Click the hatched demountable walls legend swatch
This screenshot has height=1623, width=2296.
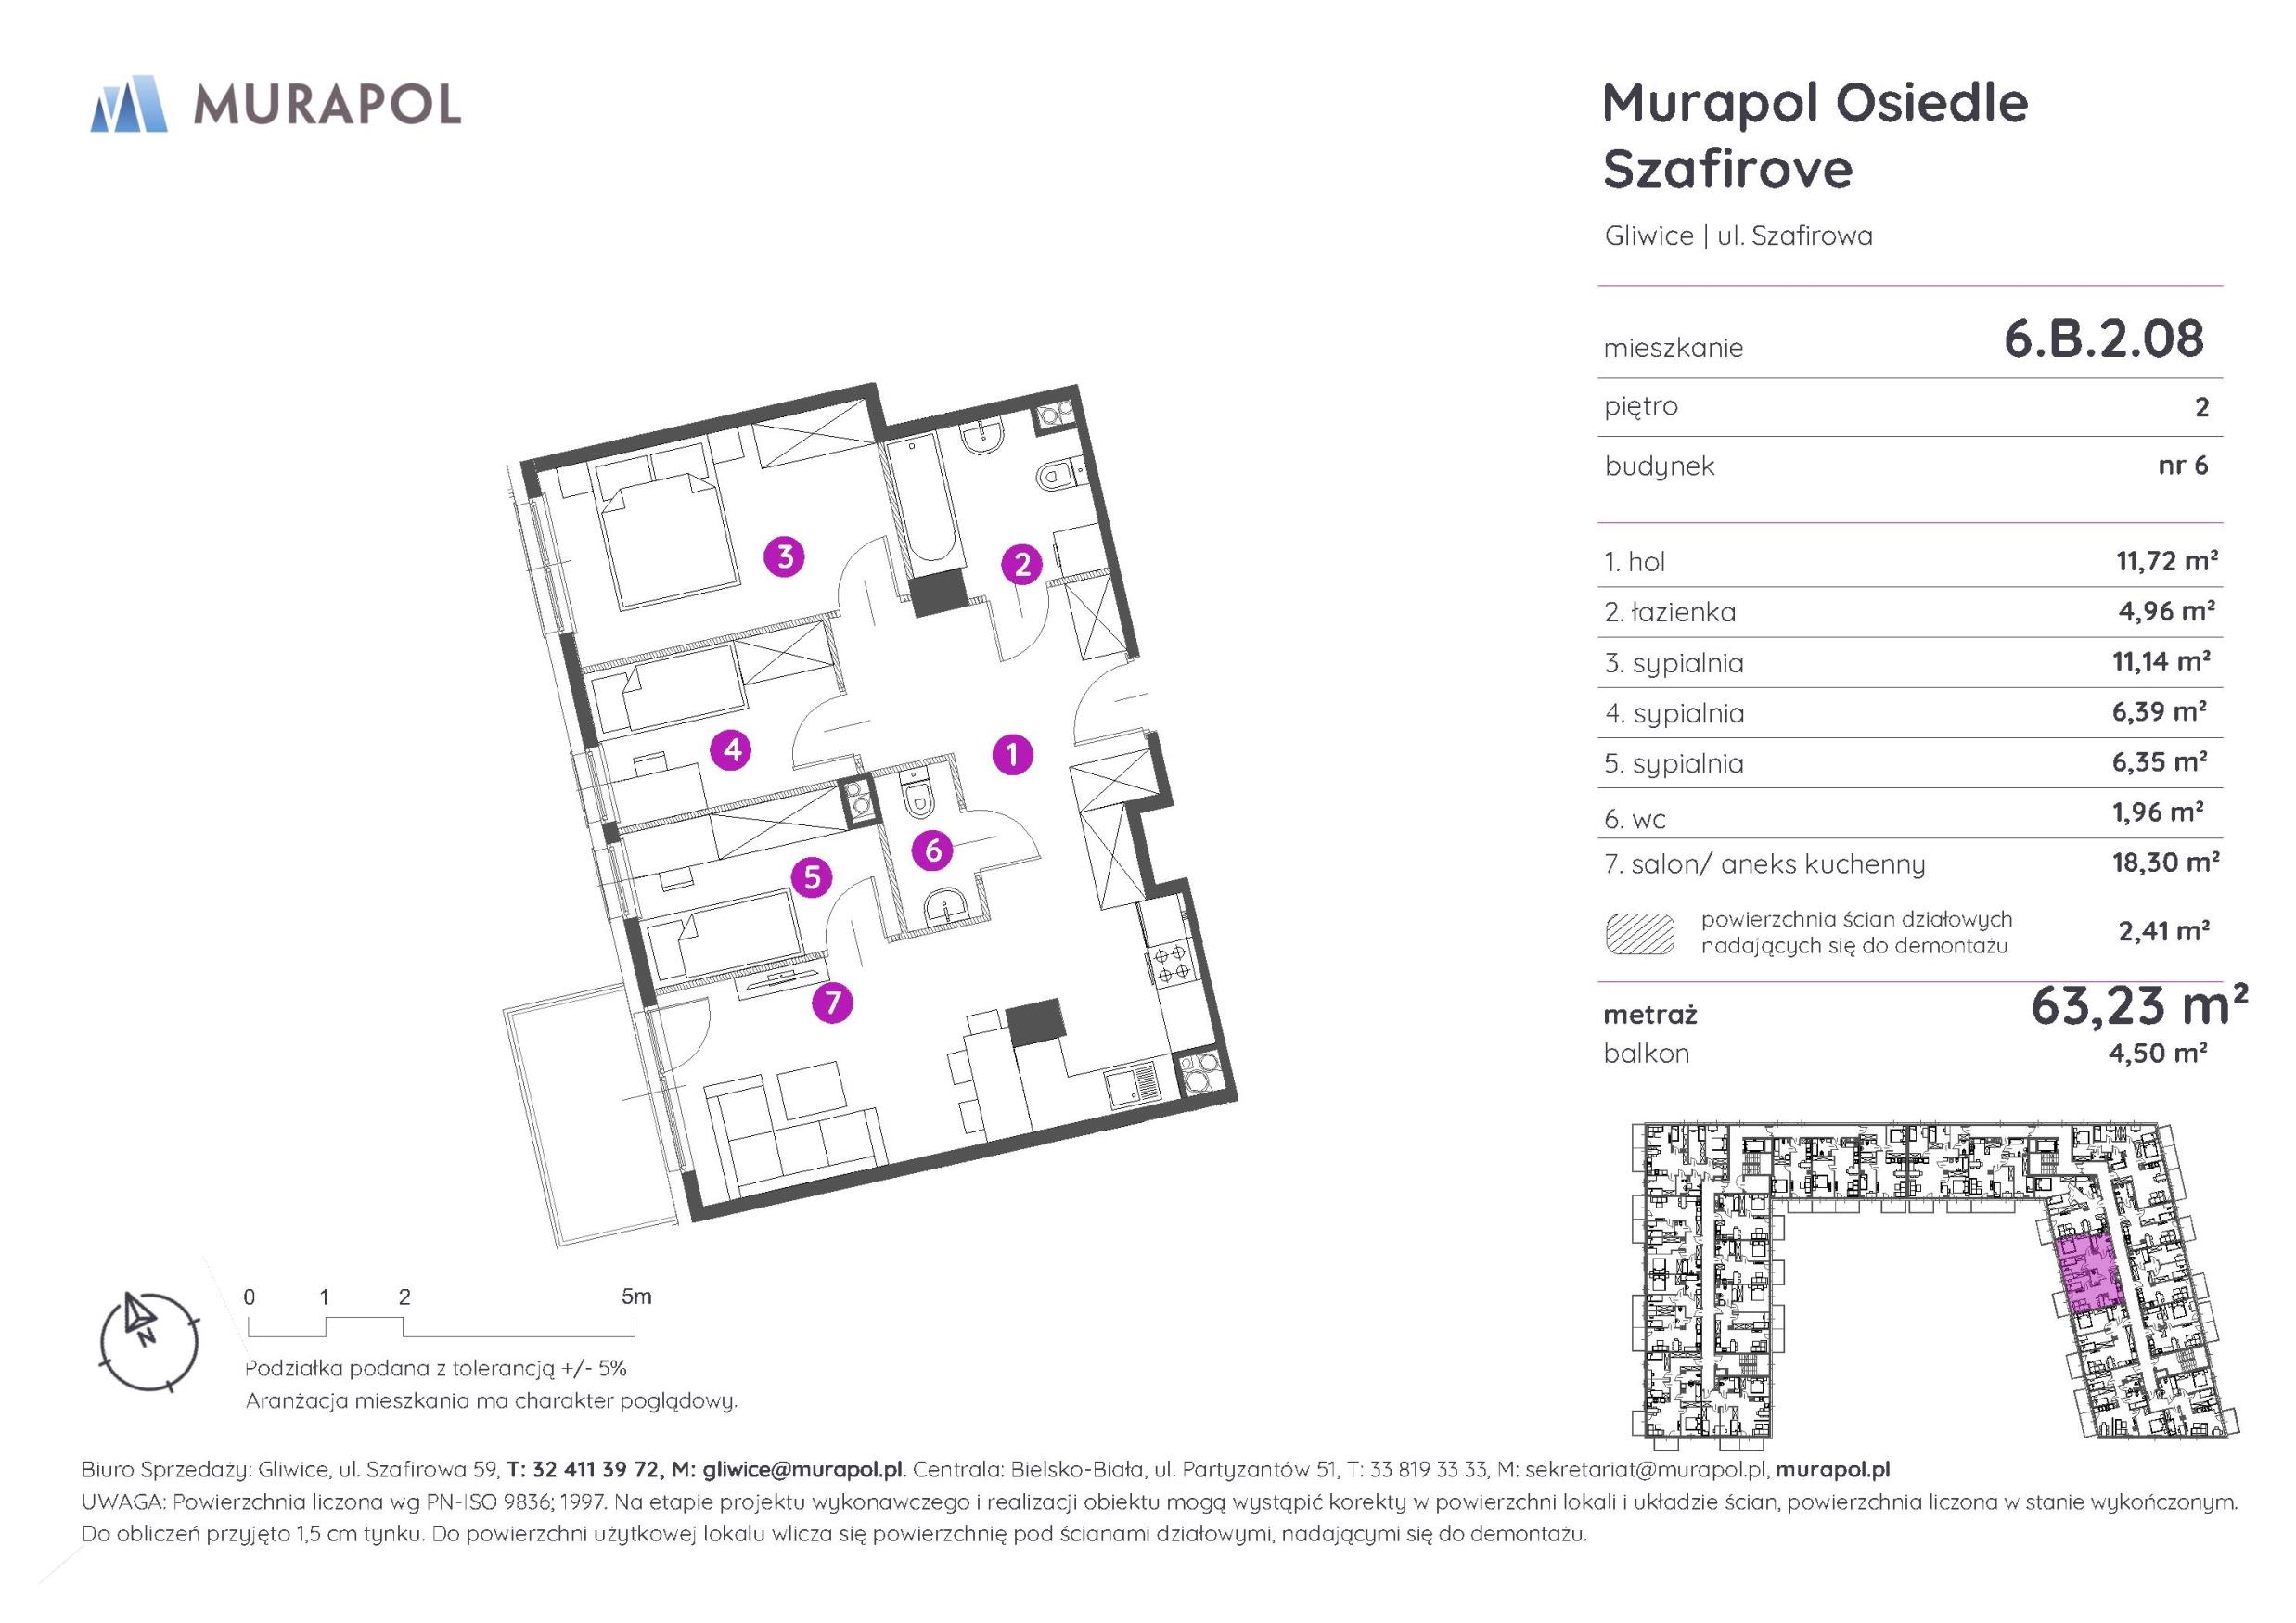pyautogui.click(x=1640, y=933)
